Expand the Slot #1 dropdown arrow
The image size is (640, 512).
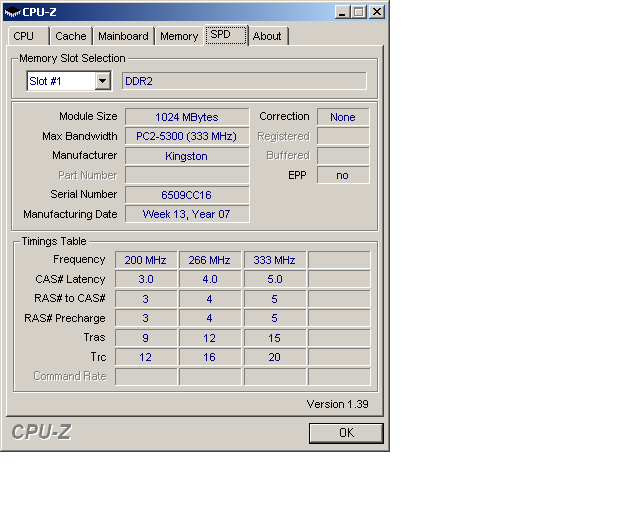102,81
